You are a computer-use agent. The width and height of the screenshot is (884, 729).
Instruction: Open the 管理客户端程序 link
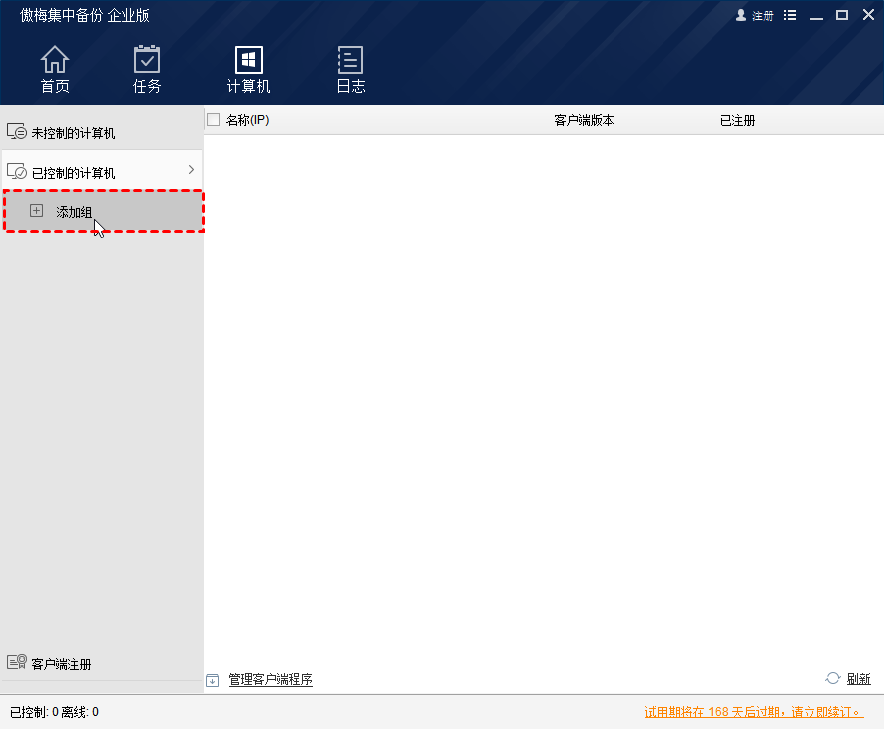[270, 680]
